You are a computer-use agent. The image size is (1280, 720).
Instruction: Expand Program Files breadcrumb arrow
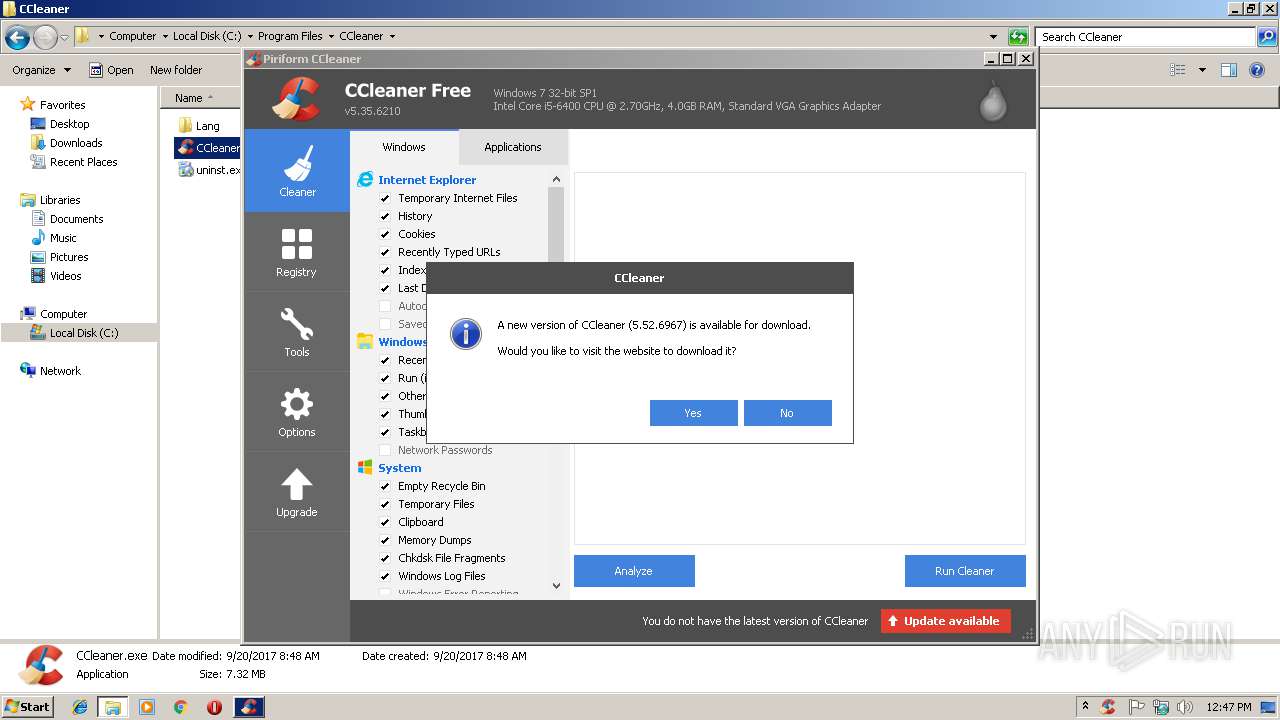coord(330,37)
